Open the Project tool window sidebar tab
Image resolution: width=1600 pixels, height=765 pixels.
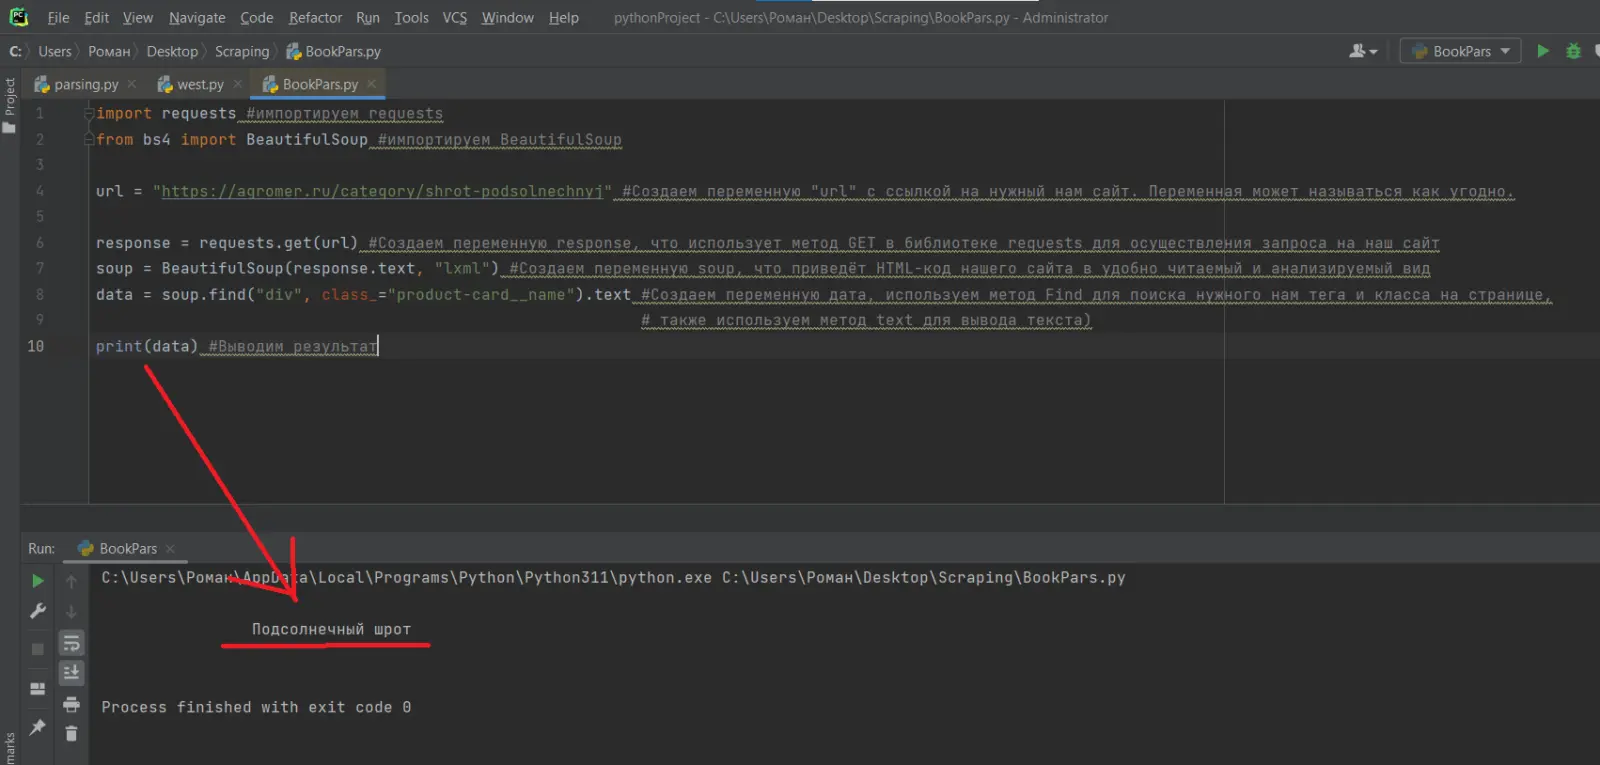pyautogui.click(x=10, y=105)
